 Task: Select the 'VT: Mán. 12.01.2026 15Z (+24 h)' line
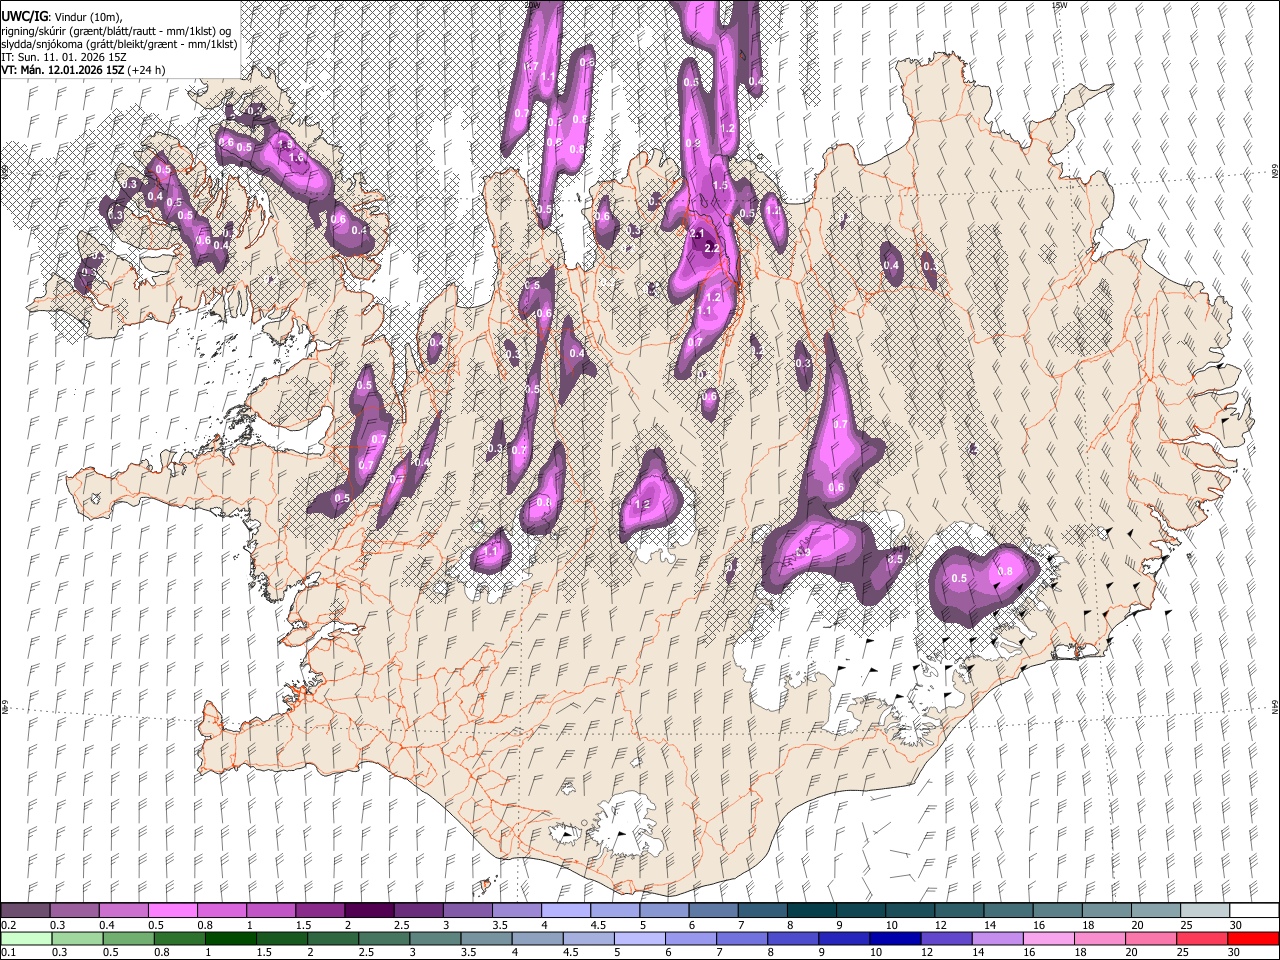coord(83,70)
